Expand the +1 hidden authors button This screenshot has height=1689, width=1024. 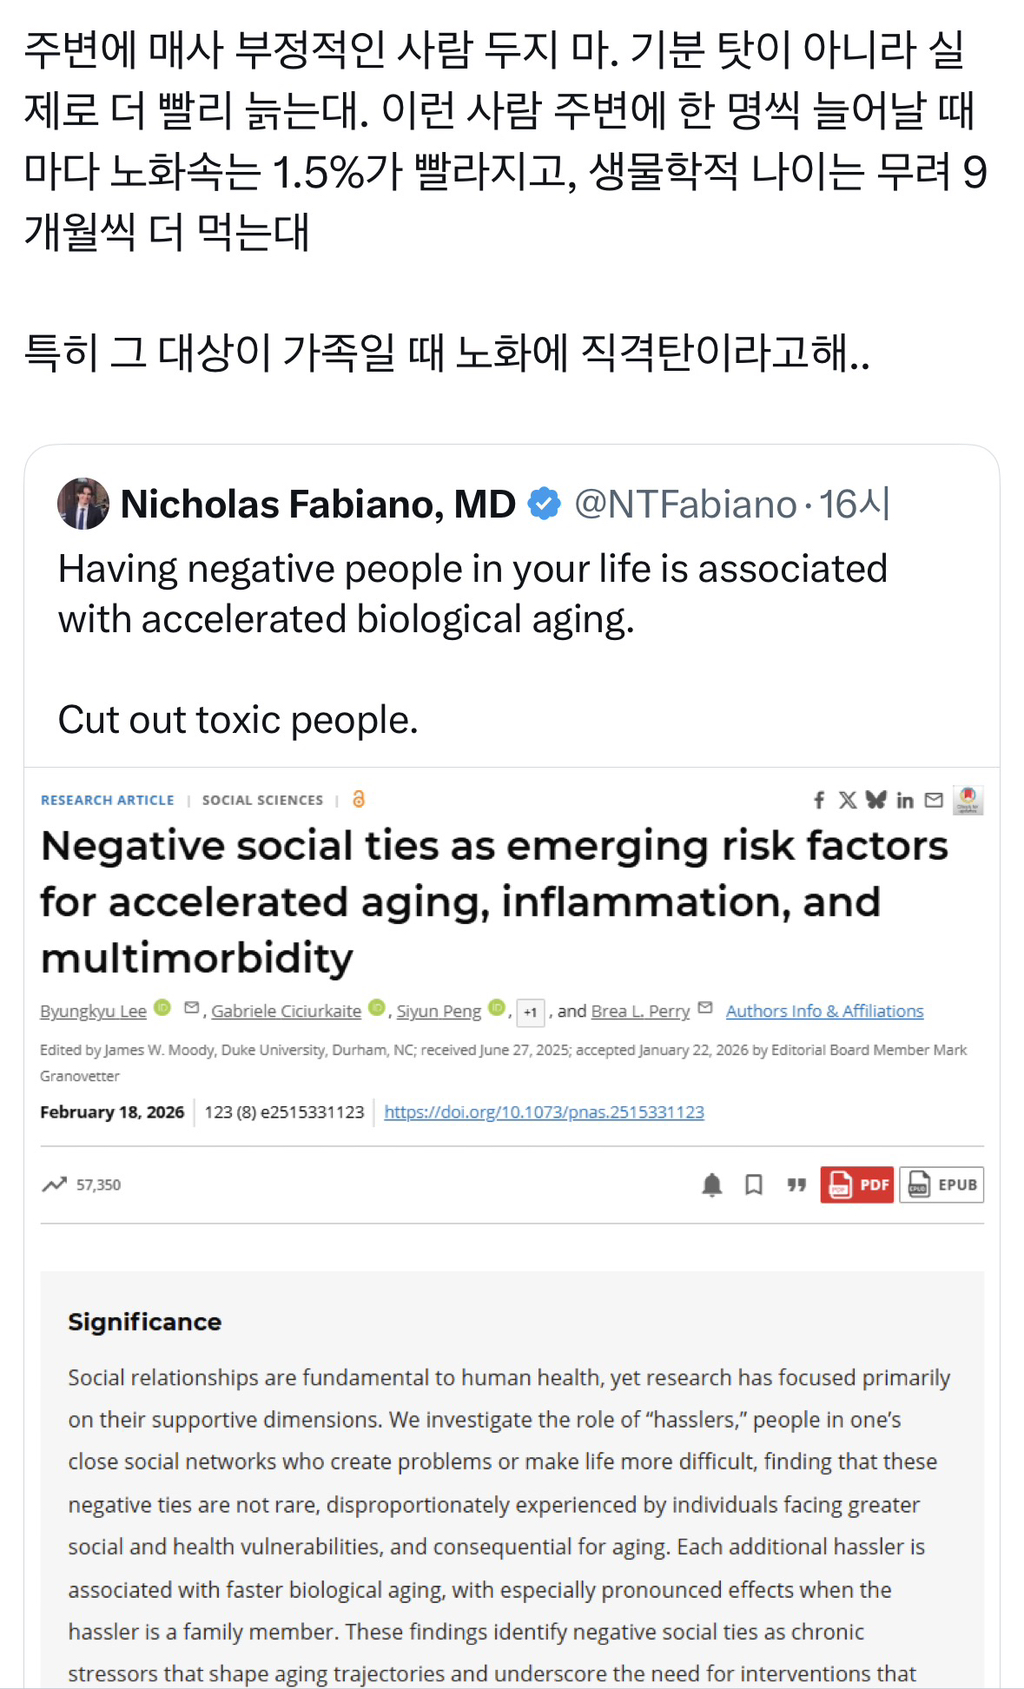click(530, 1012)
